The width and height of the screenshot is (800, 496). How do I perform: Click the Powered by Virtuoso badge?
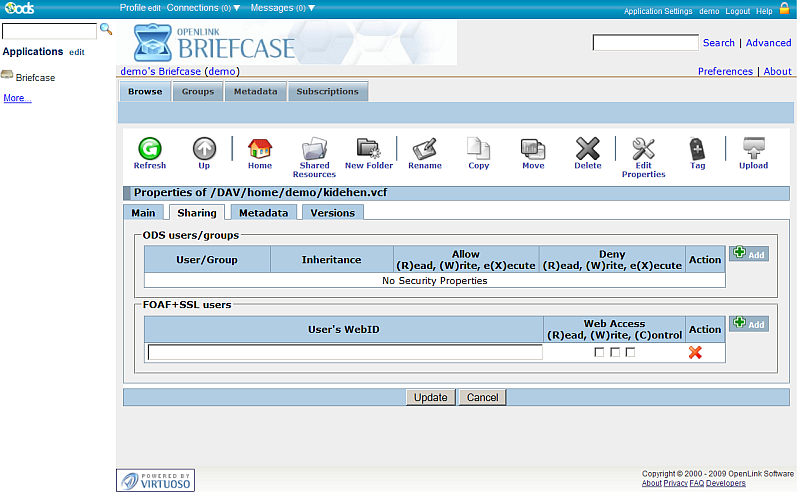pyautogui.click(x=156, y=480)
